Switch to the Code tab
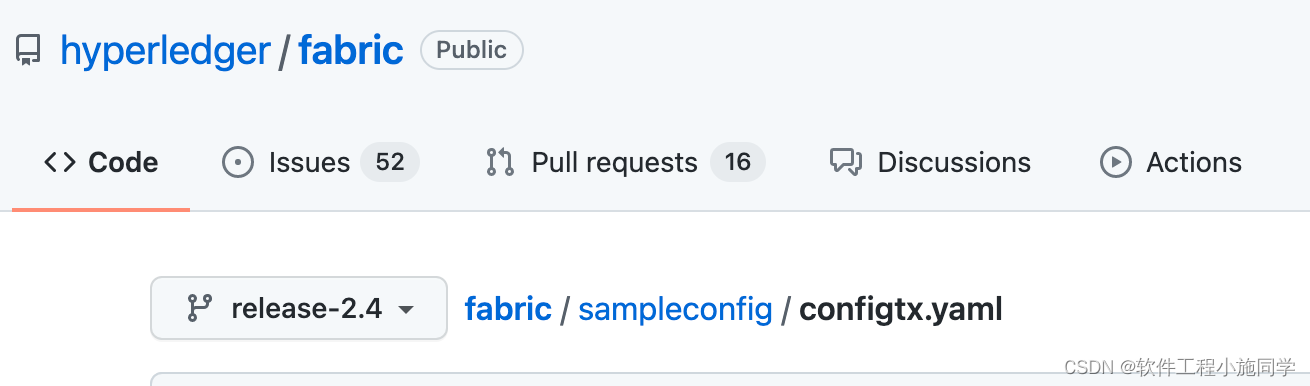Screen dimensions: 1310x386 [x=101, y=162]
